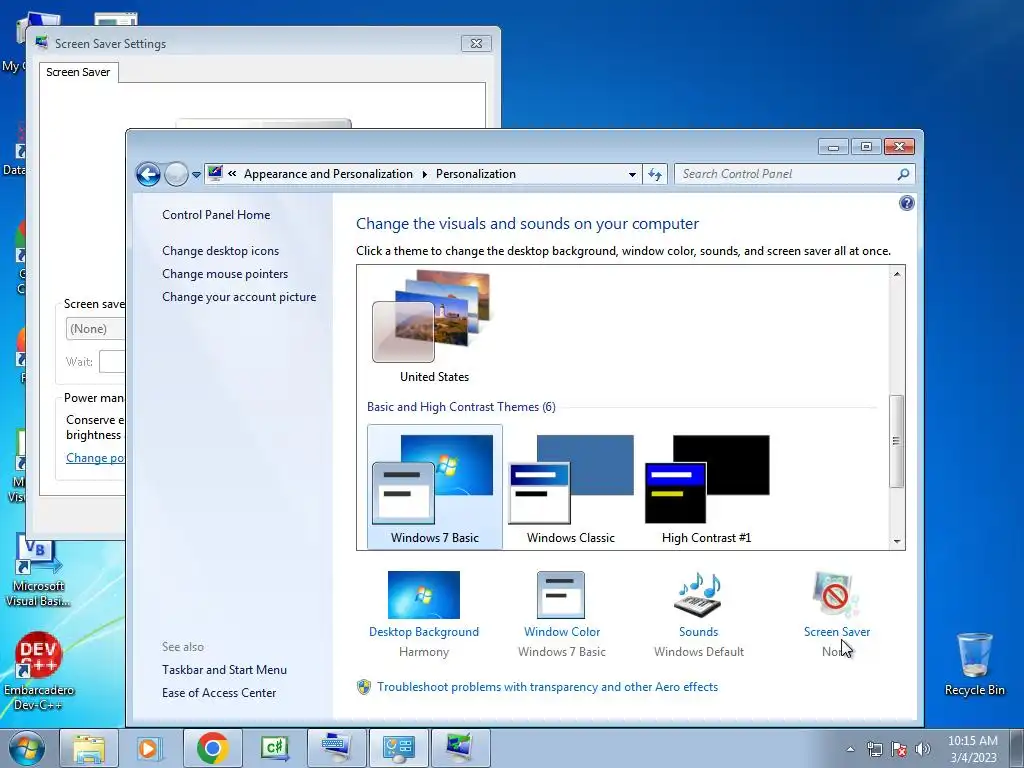Click the volume speaker tray icon

922,749
